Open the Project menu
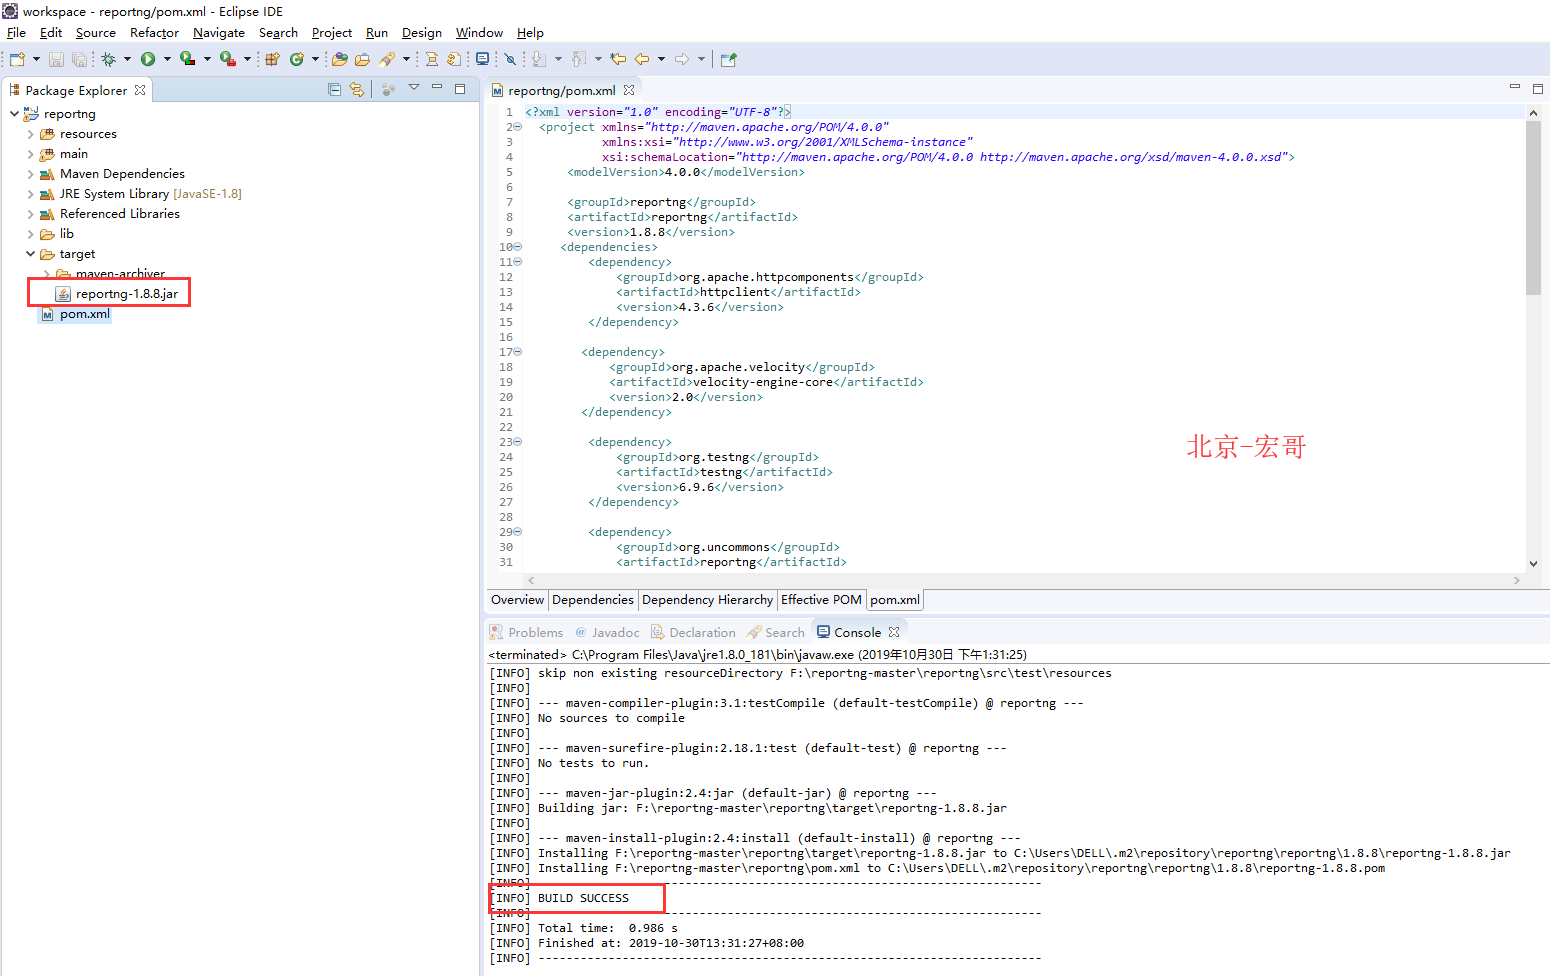Screen dimensions: 1550x976 (332, 32)
